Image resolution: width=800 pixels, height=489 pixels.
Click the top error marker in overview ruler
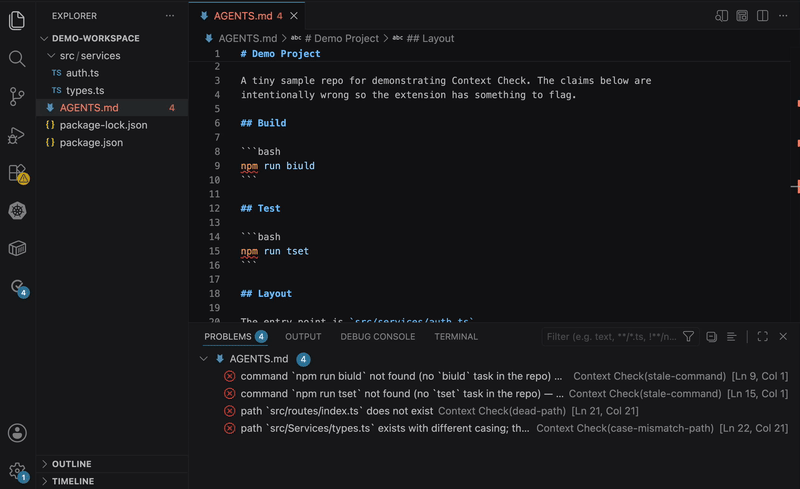[798, 104]
